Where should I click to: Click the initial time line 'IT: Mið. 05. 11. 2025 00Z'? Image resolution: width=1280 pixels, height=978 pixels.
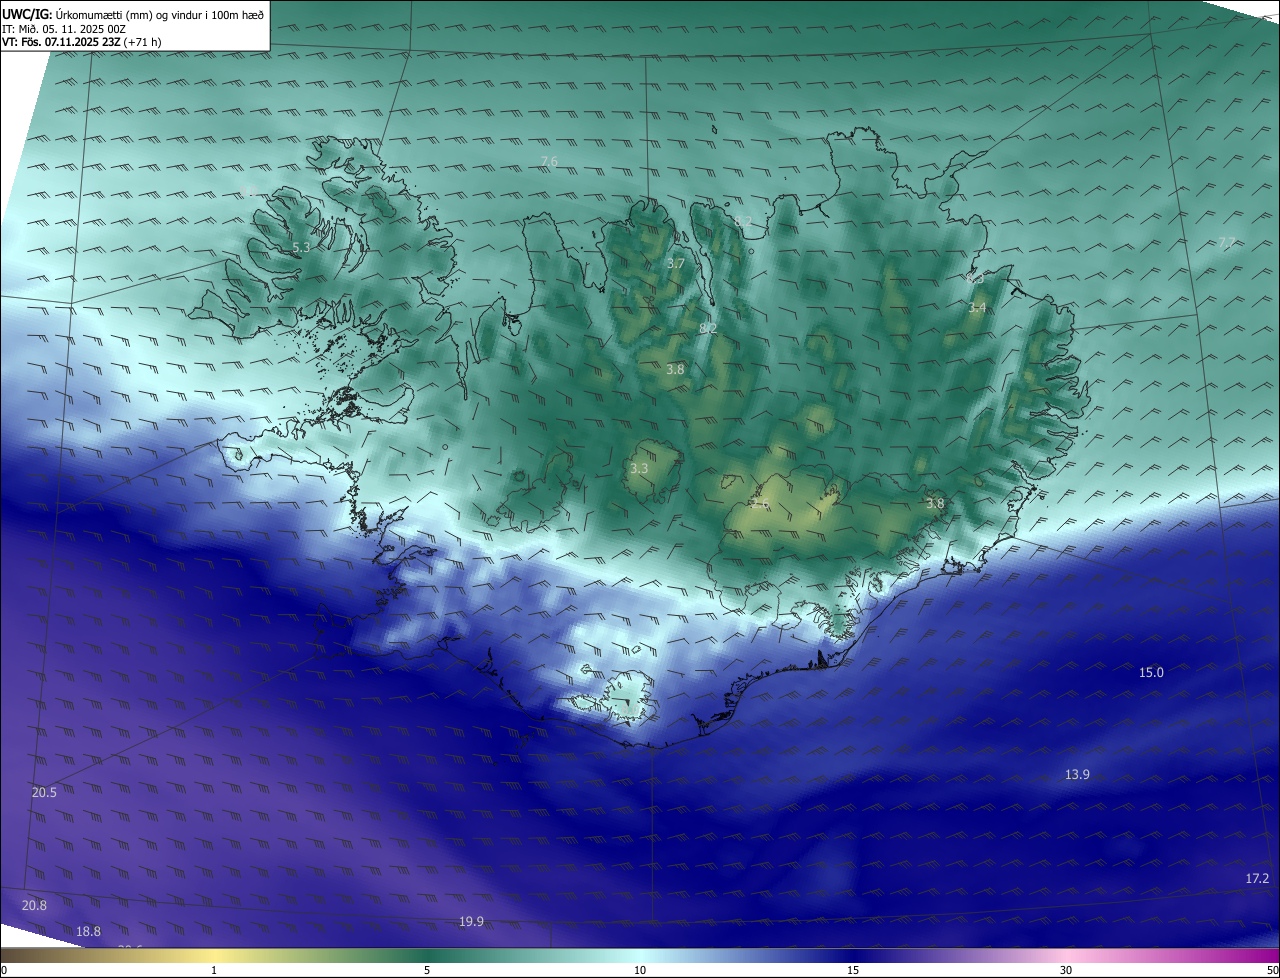tap(64, 29)
